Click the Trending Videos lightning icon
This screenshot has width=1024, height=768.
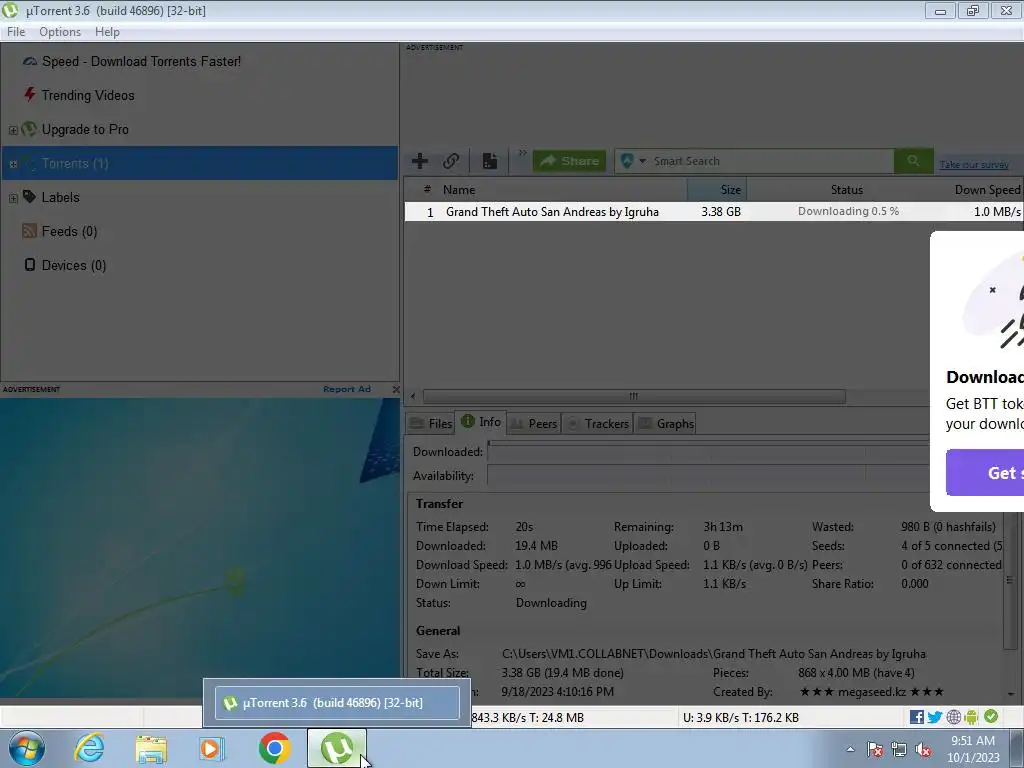pos(29,95)
